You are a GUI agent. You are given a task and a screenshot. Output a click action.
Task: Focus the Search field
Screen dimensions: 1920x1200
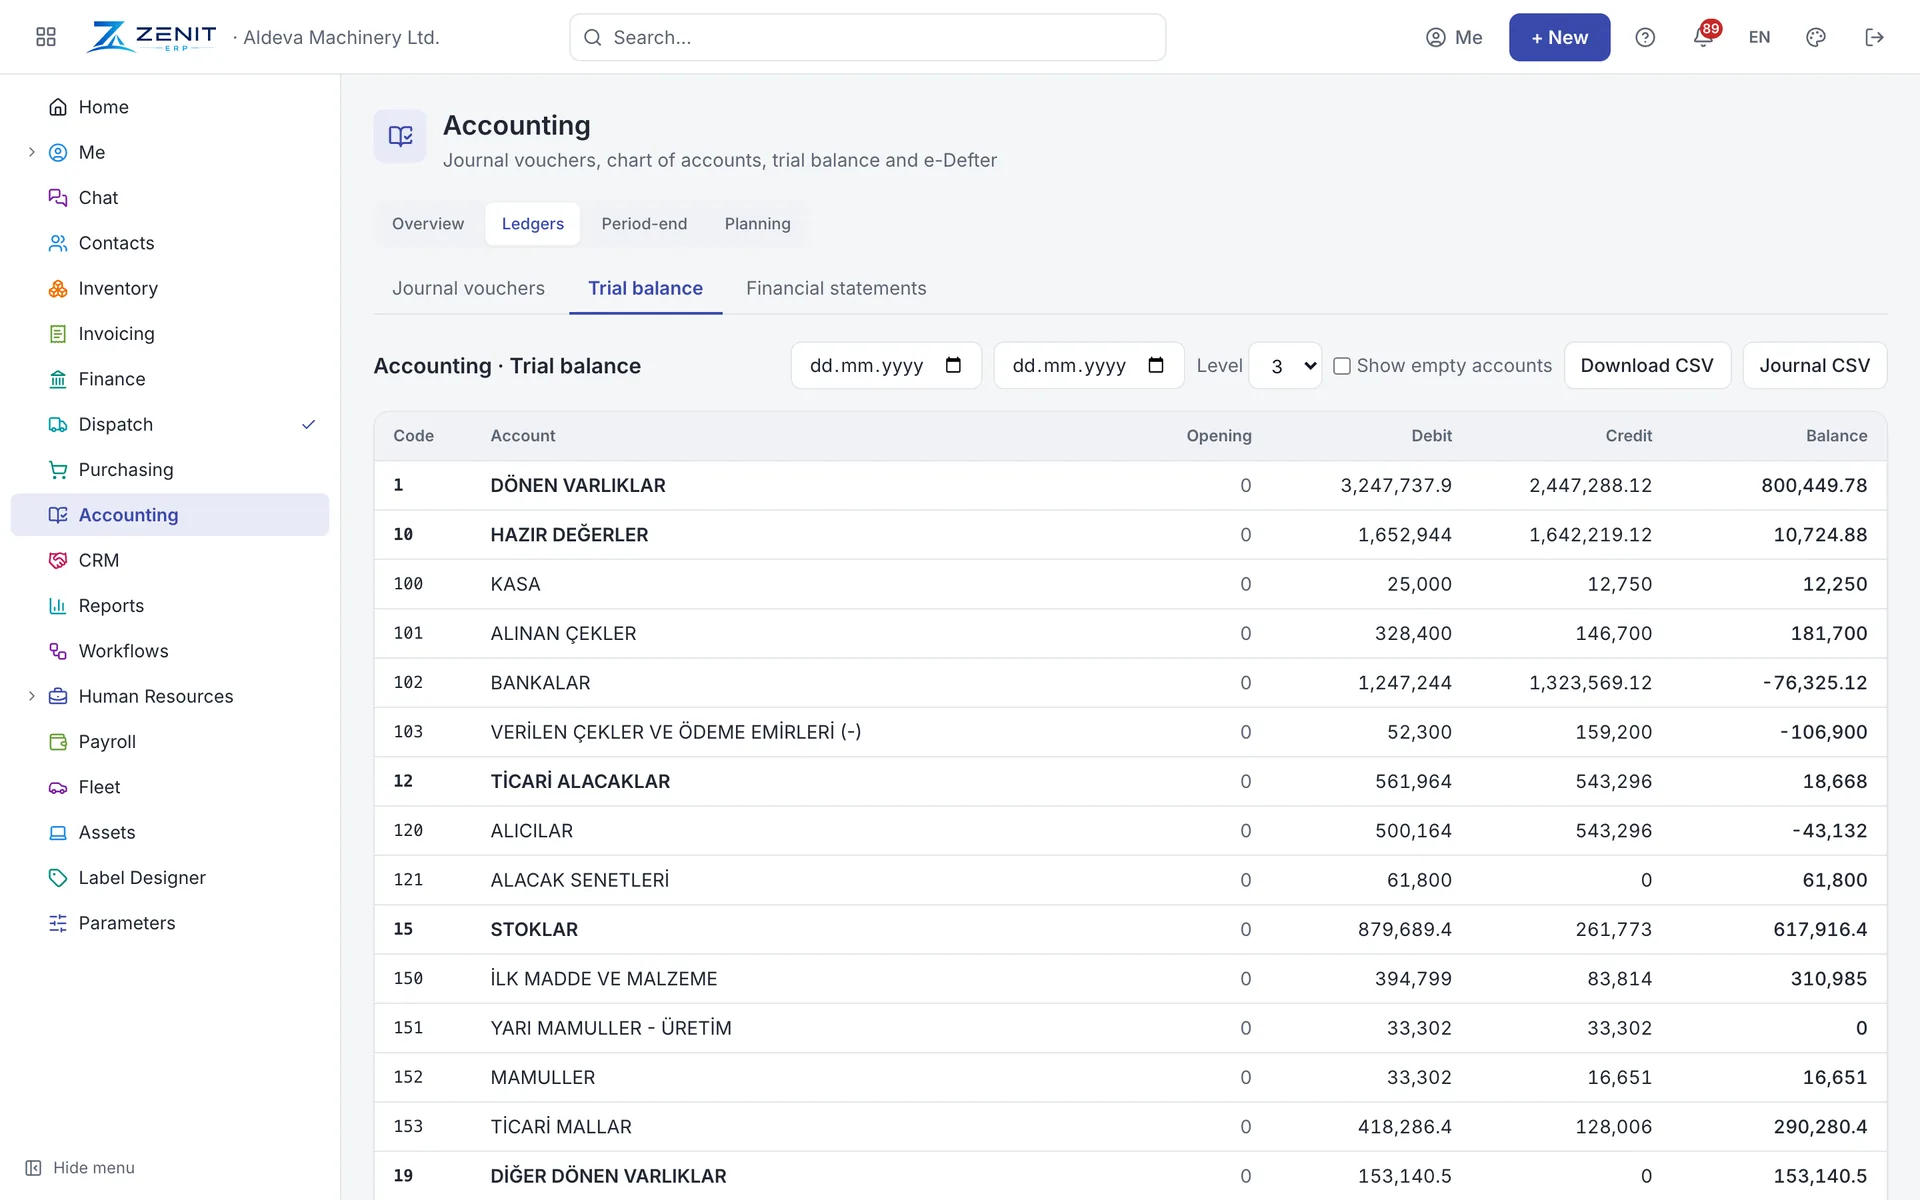[867, 37]
